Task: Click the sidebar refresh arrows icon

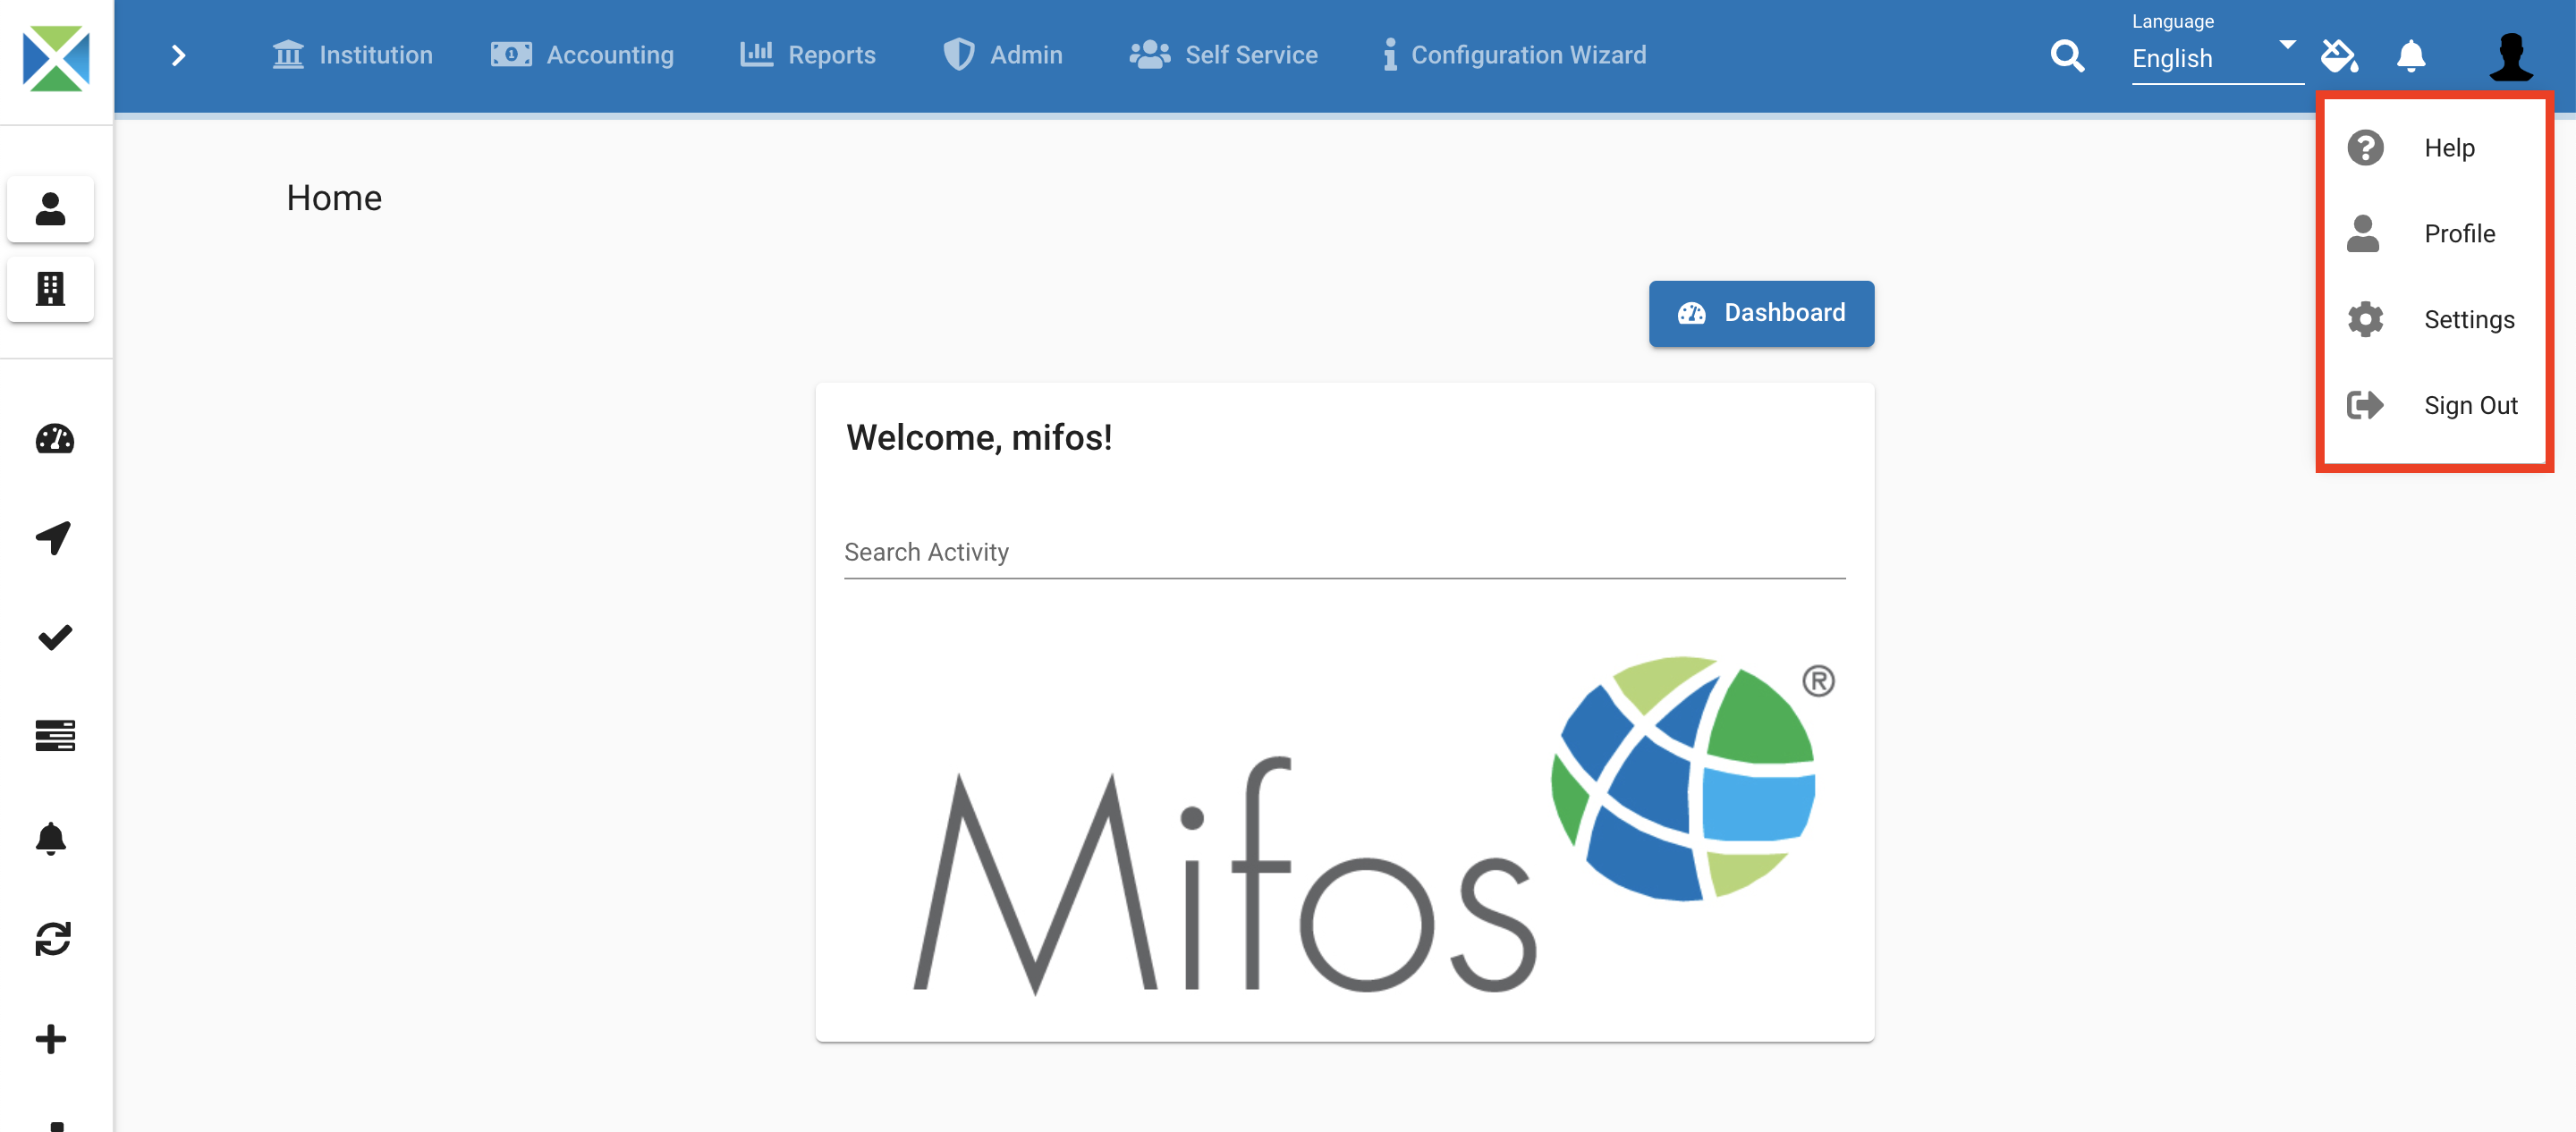Action: coord(53,939)
